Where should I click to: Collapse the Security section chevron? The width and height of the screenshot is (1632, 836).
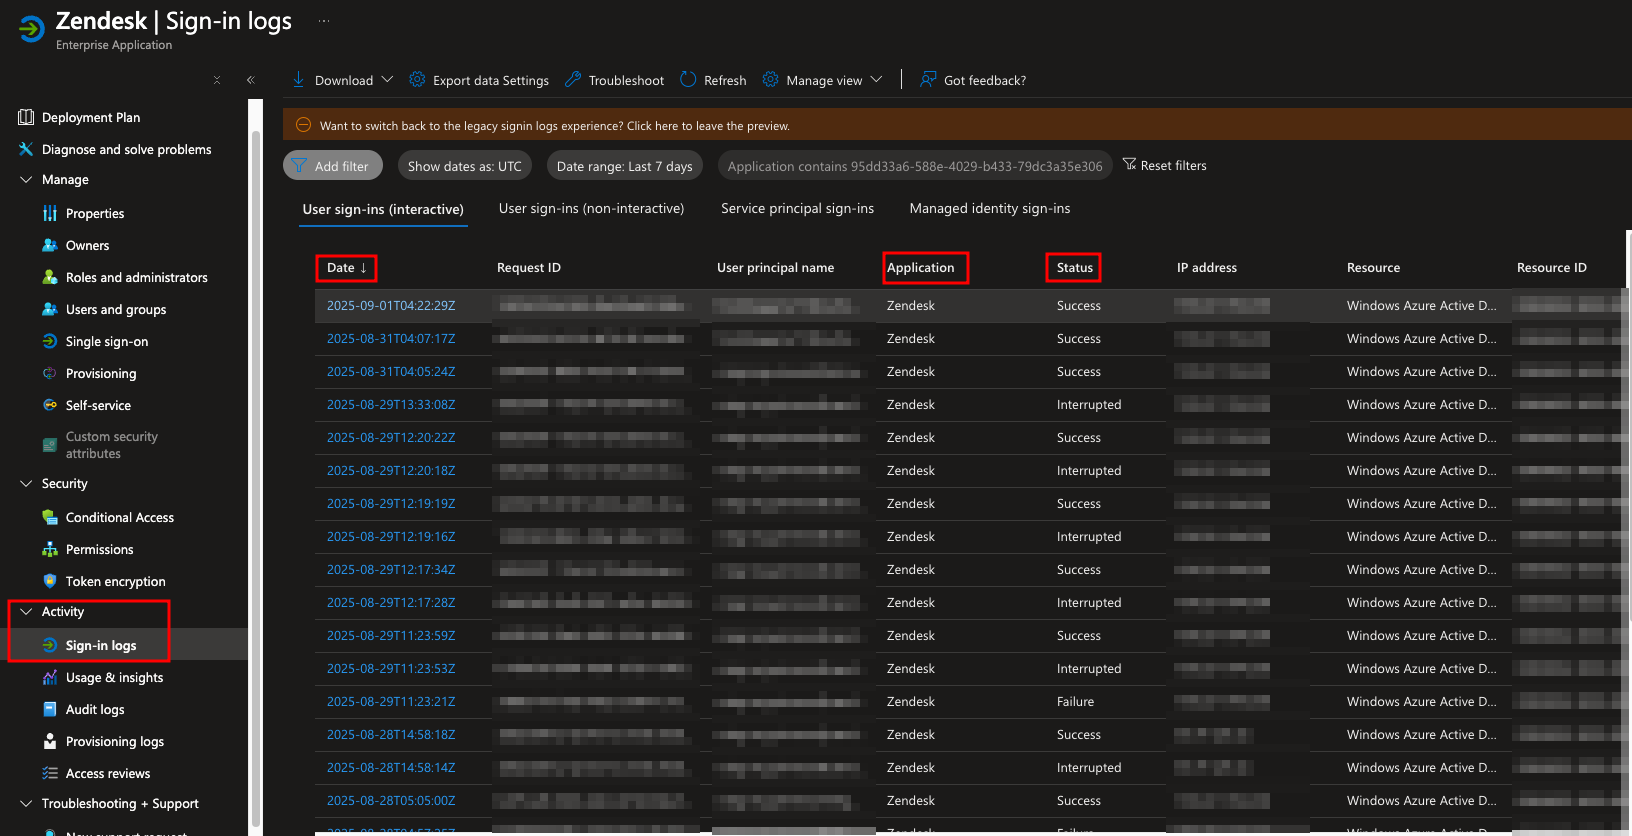point(26,483)
